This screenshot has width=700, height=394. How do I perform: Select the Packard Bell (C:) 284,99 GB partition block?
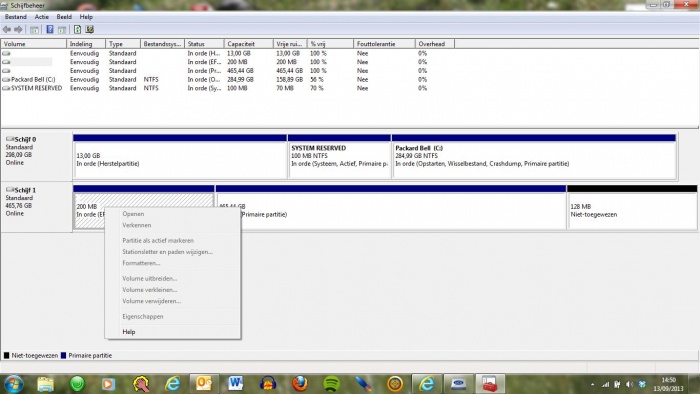pos(534,156)
